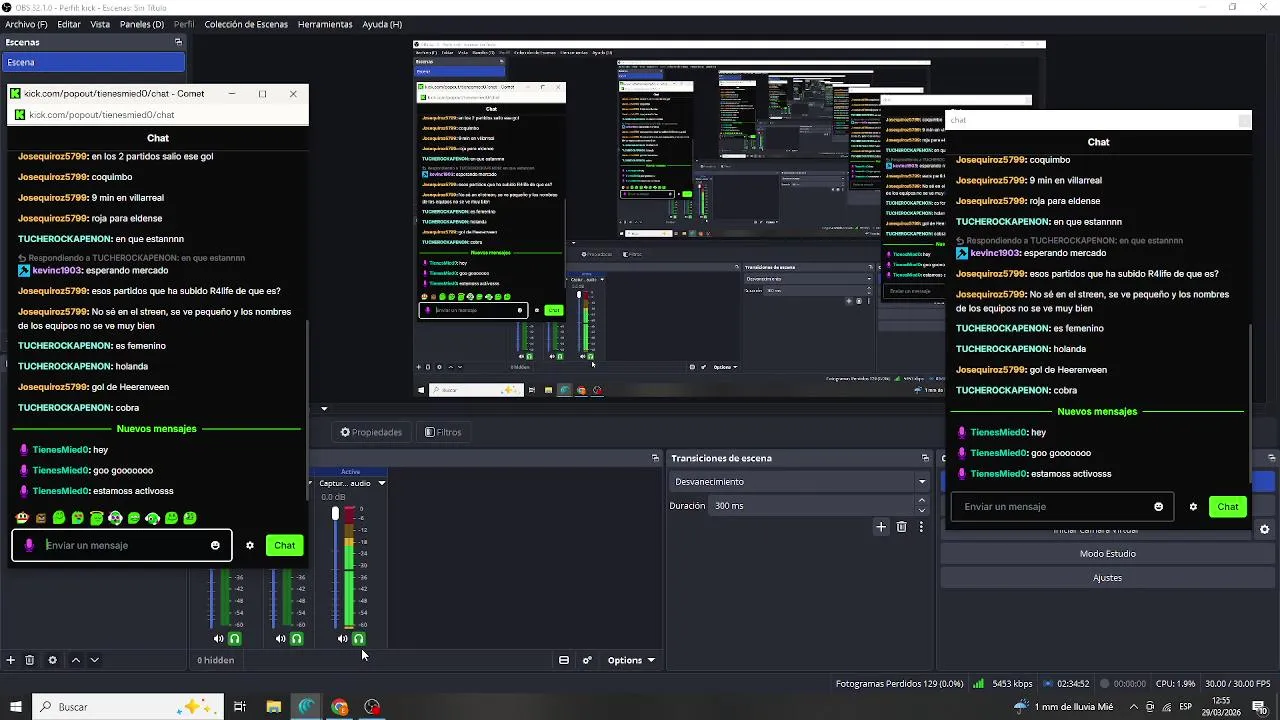
Task: Click the green Chat button in the right-side overlay
Action: pyautogui.click(x=1228, y=507)
